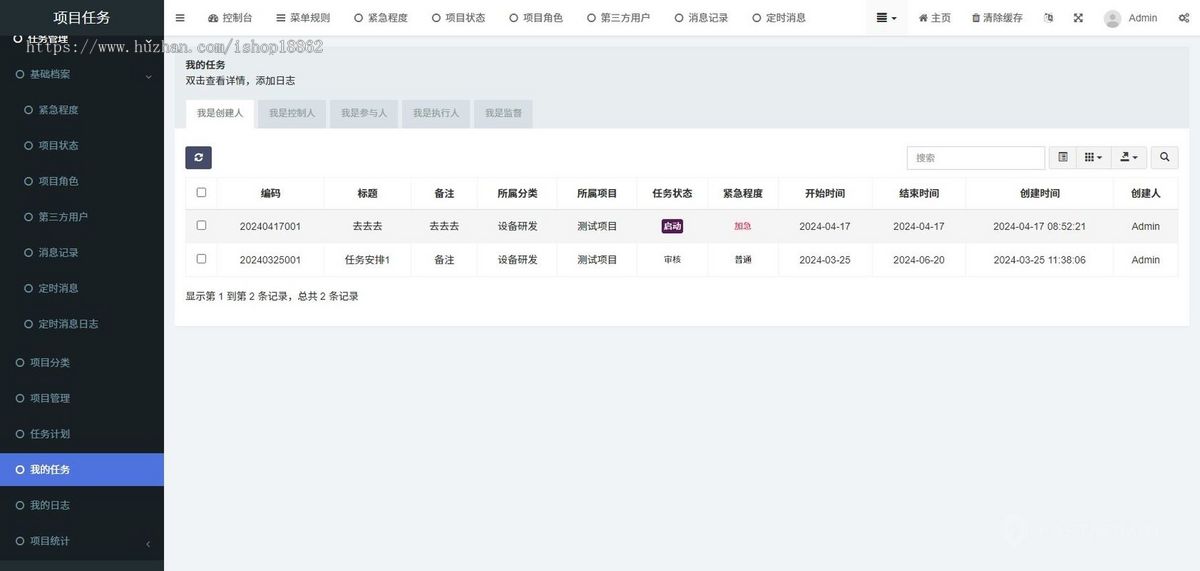Tick the select-all header checkbox
This screenshot has width=1200, height=571.
coord(201,192)
